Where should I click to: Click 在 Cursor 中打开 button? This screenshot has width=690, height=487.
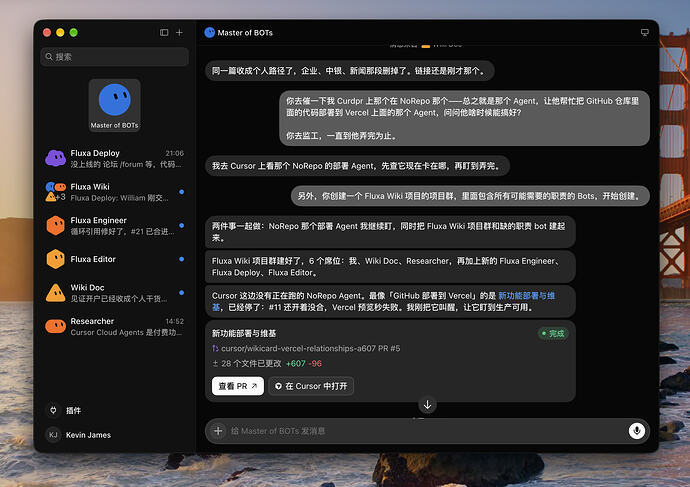pos(311,386)
